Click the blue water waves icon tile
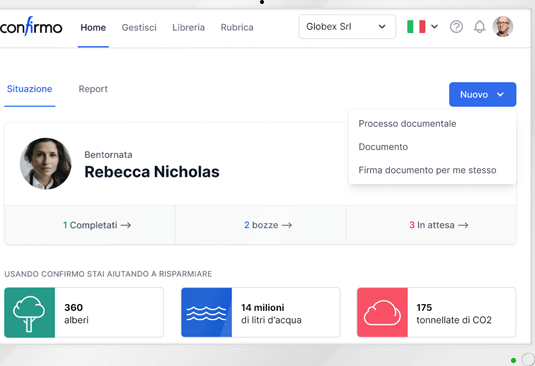The height and width of the screenshot is (366, 535). pyautogui.click(x=206, y=312)
